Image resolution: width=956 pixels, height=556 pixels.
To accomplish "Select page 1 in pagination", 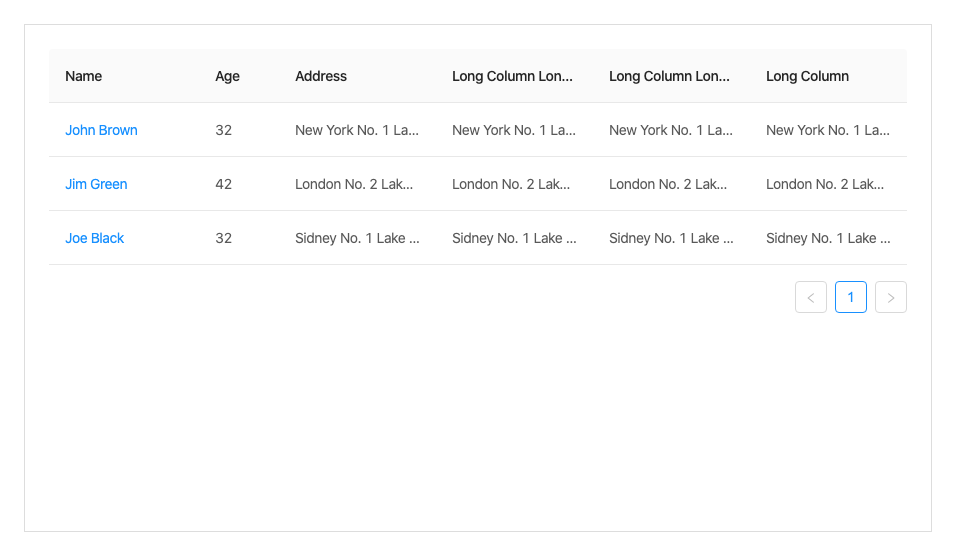I will coord(851,297).
